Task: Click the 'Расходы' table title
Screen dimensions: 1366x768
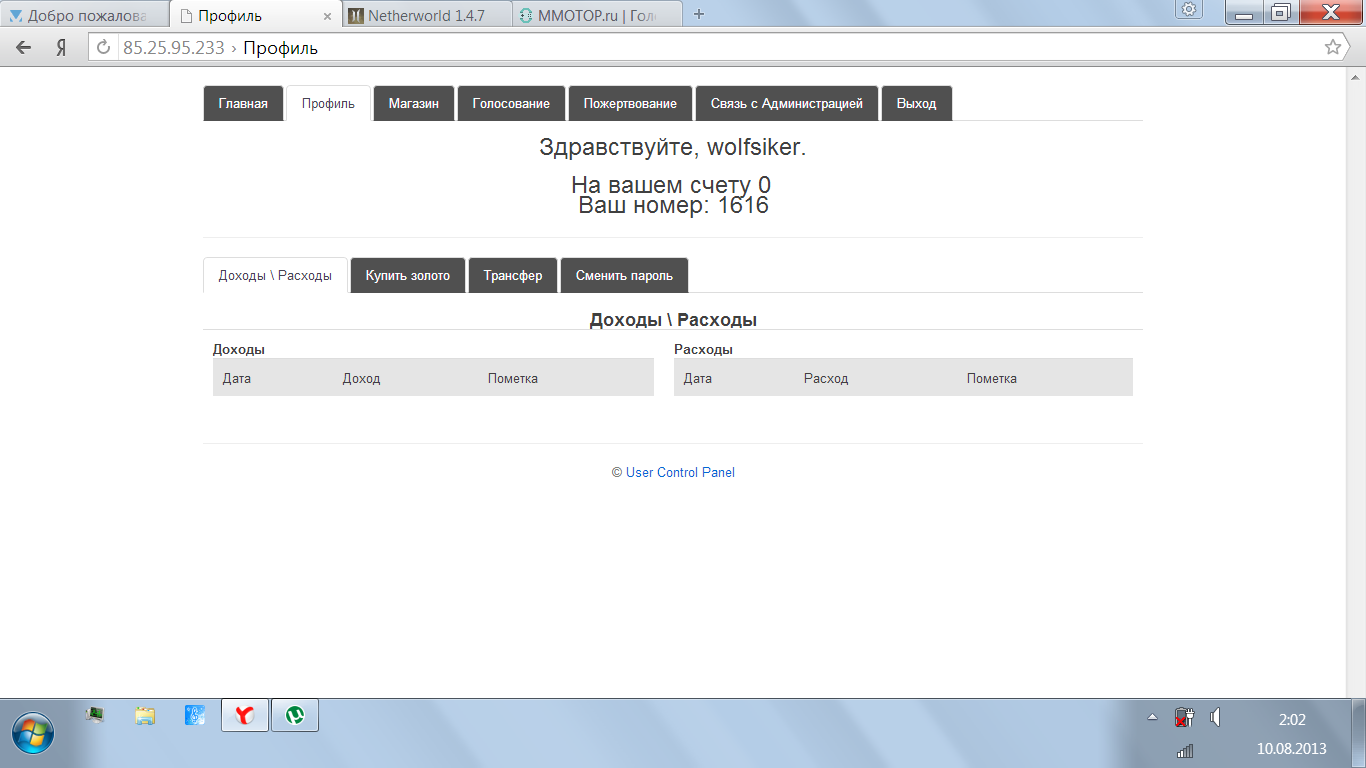Action: pos(703,349)
